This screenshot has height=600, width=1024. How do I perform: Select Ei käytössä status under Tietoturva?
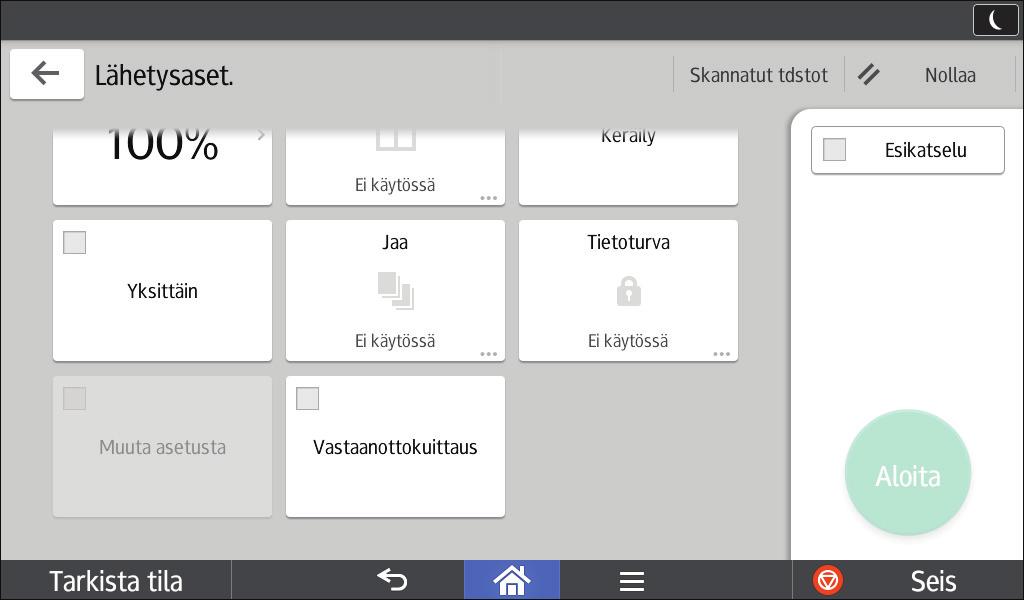tap(628, 341)
